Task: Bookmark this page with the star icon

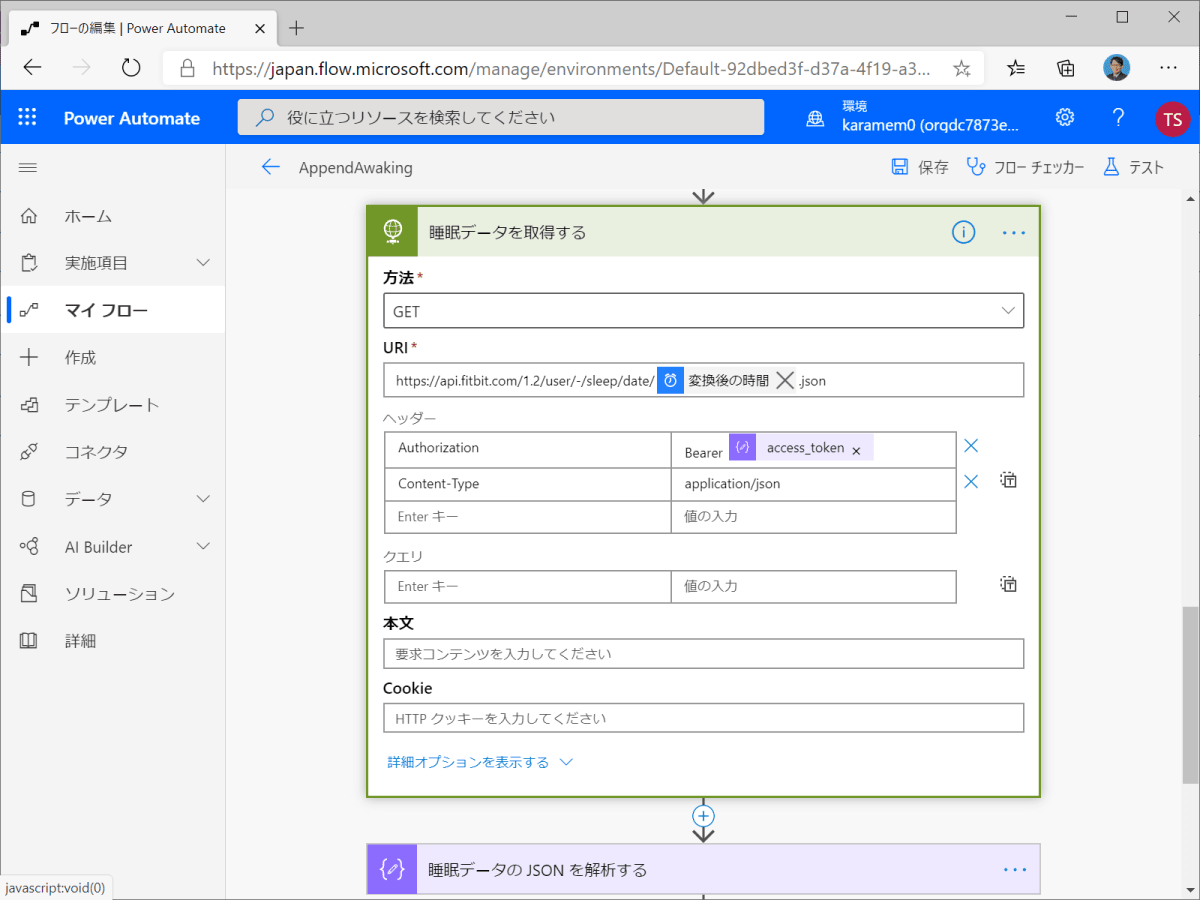Action: click(961, 68)
